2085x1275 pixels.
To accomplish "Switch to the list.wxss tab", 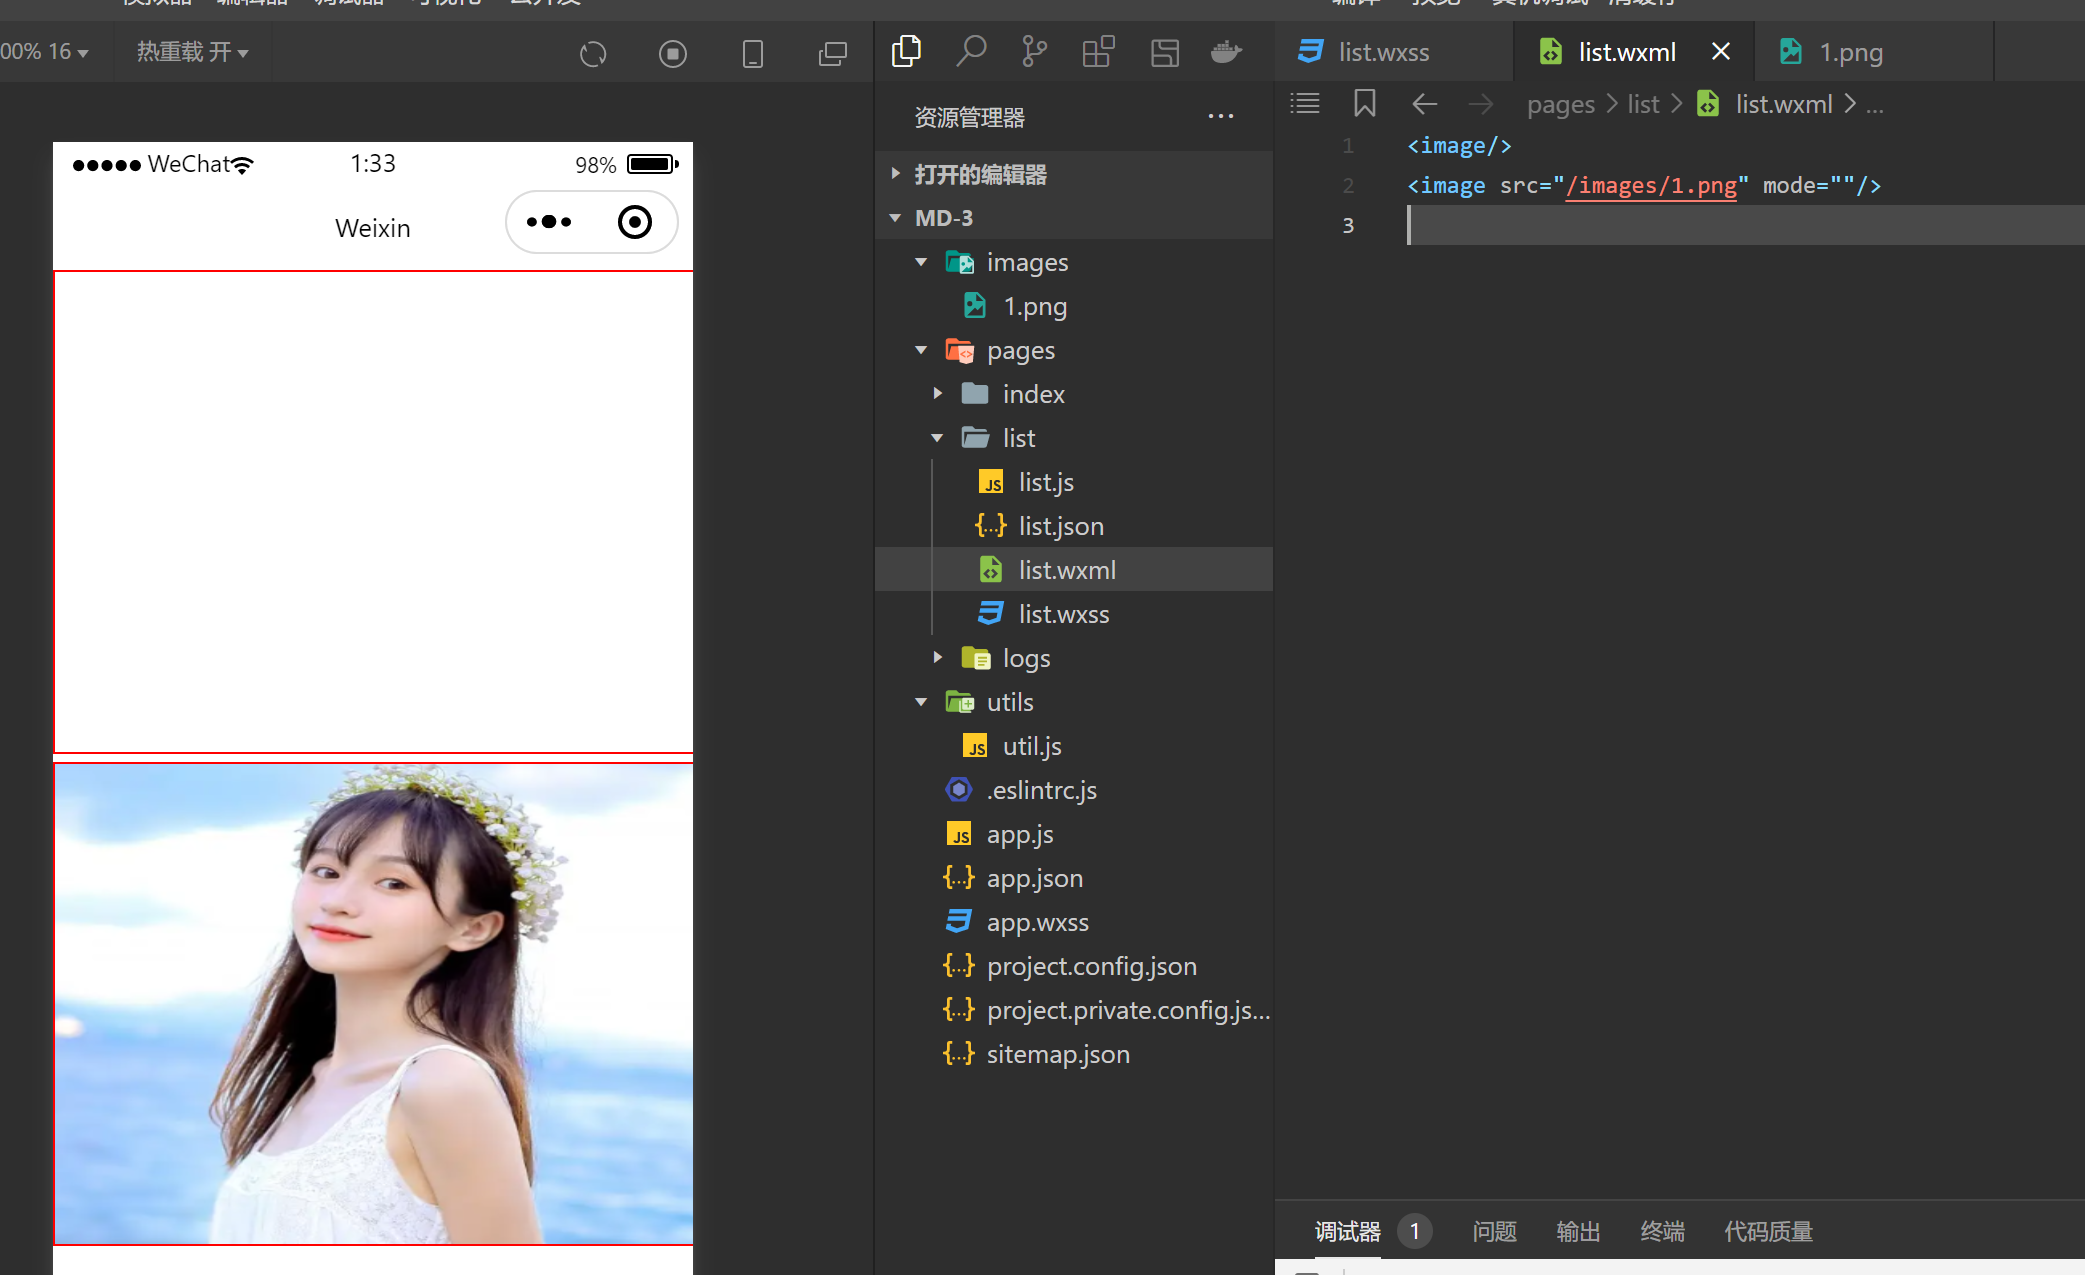I will [1383, 52].
